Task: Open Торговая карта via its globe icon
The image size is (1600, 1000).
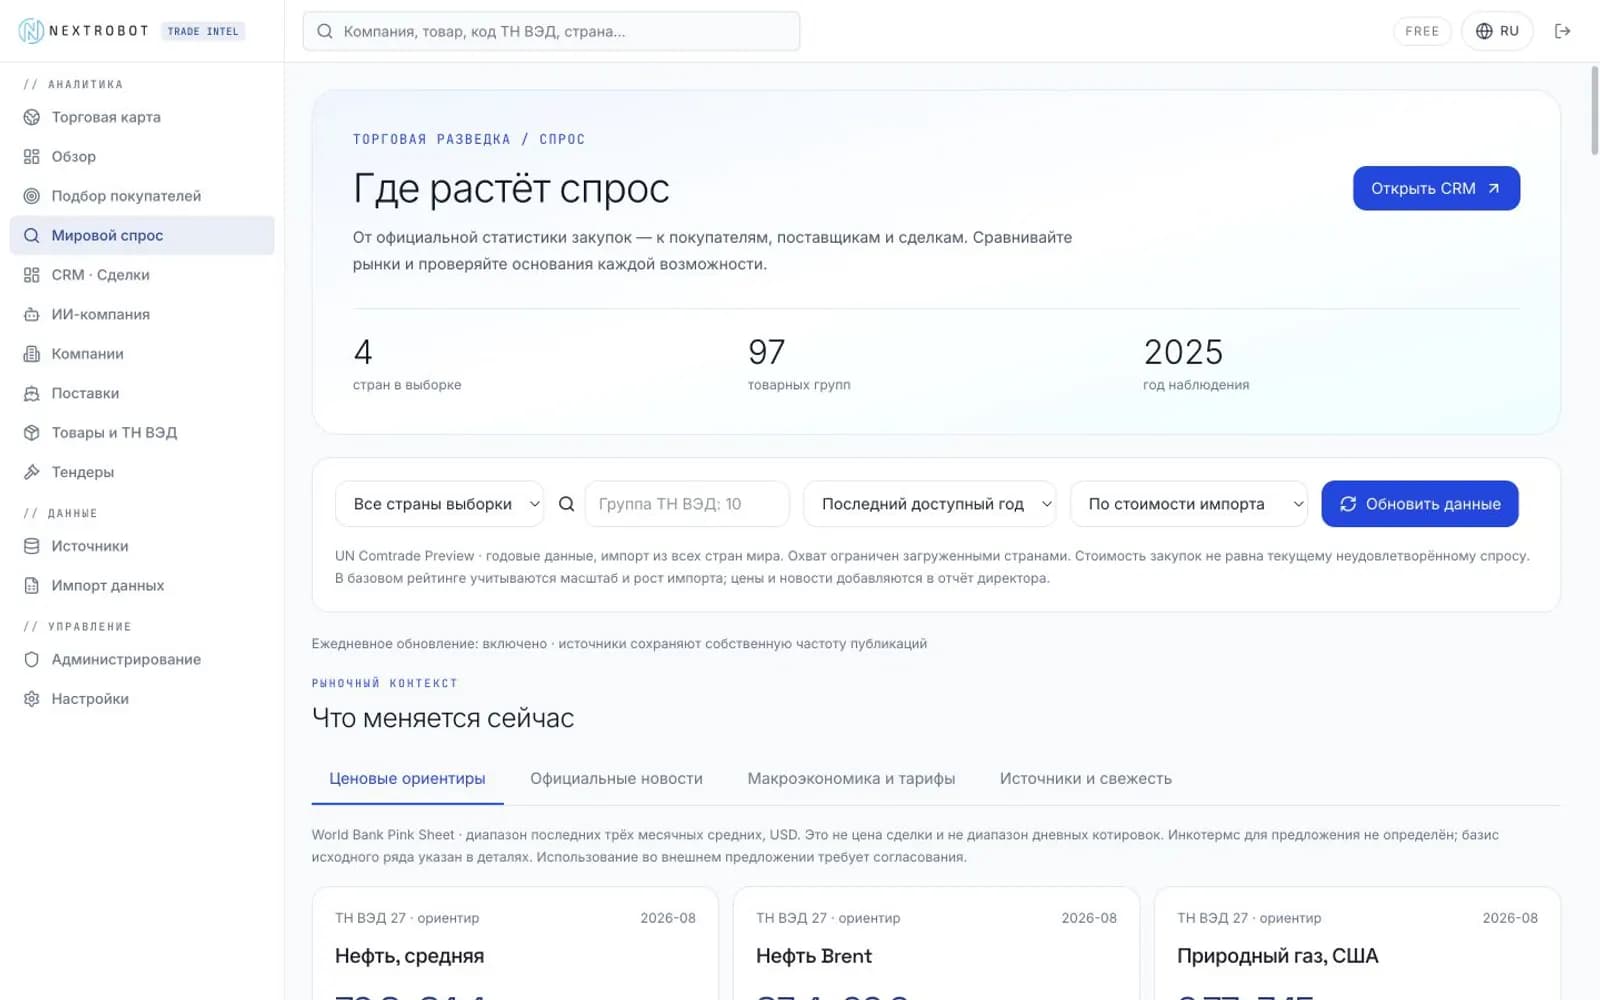Action: [x=32, y=117]
